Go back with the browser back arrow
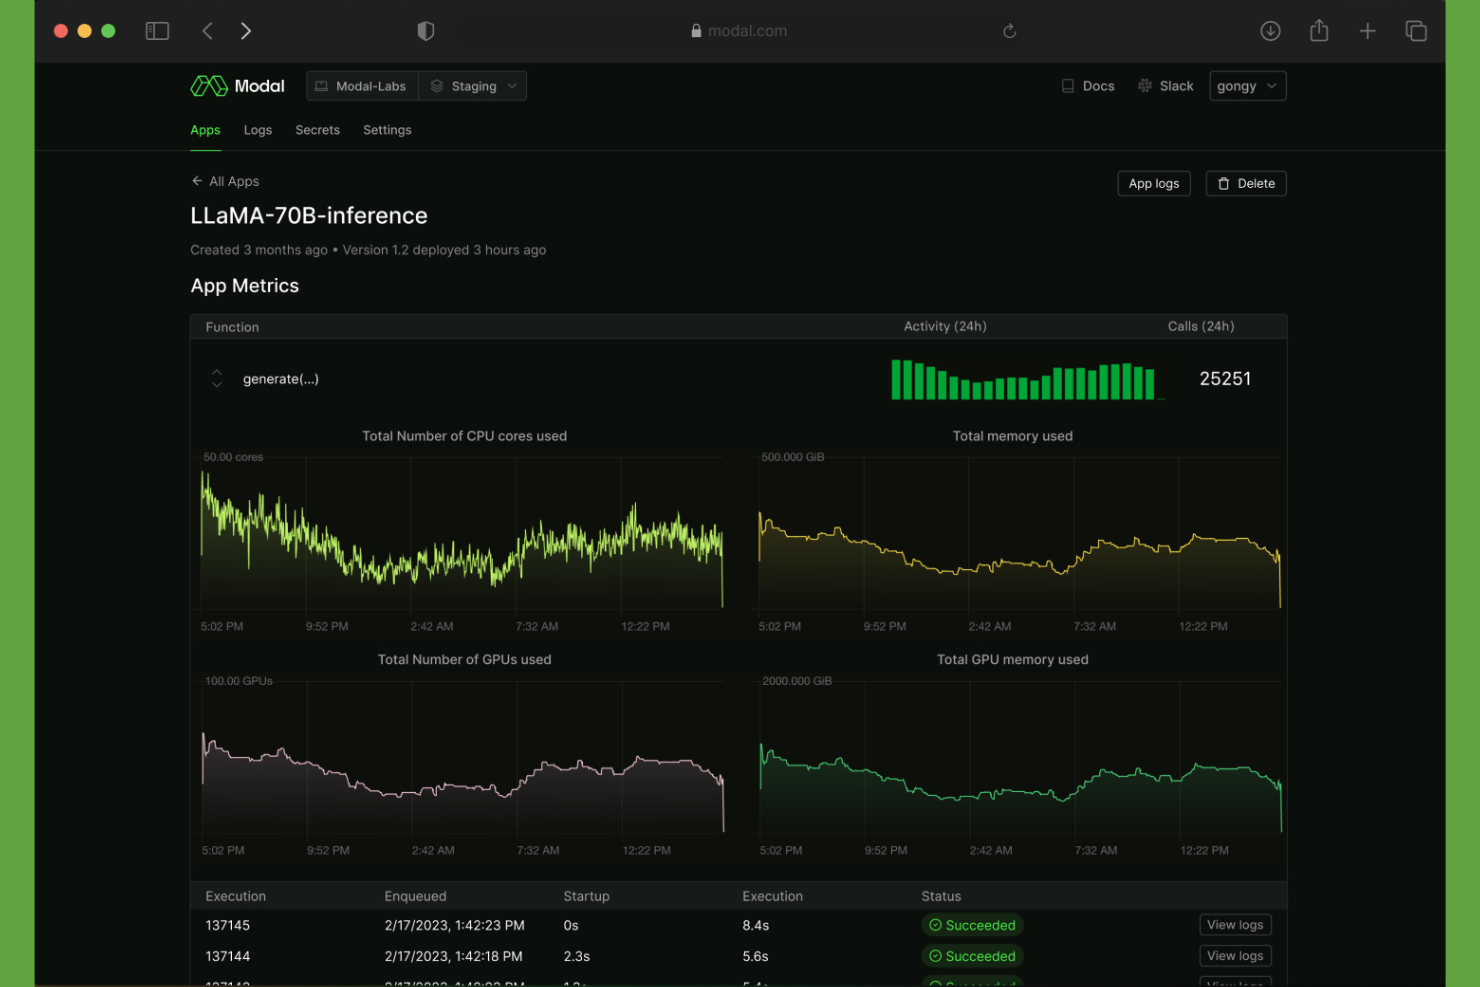Image resolution: width=1480 pixels, height=987 pixels. click(x=207, y=31)
